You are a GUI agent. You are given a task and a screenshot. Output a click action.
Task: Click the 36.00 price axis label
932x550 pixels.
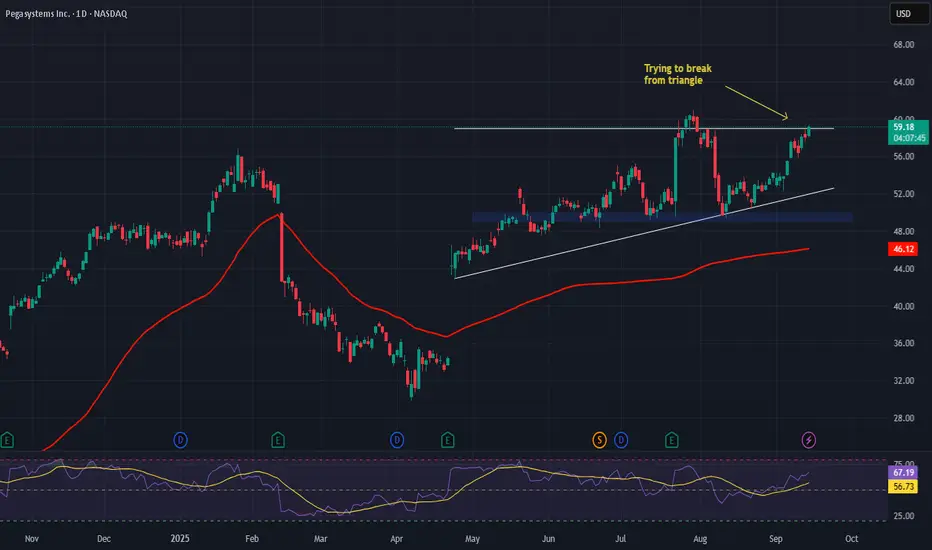tap(903, 343)
